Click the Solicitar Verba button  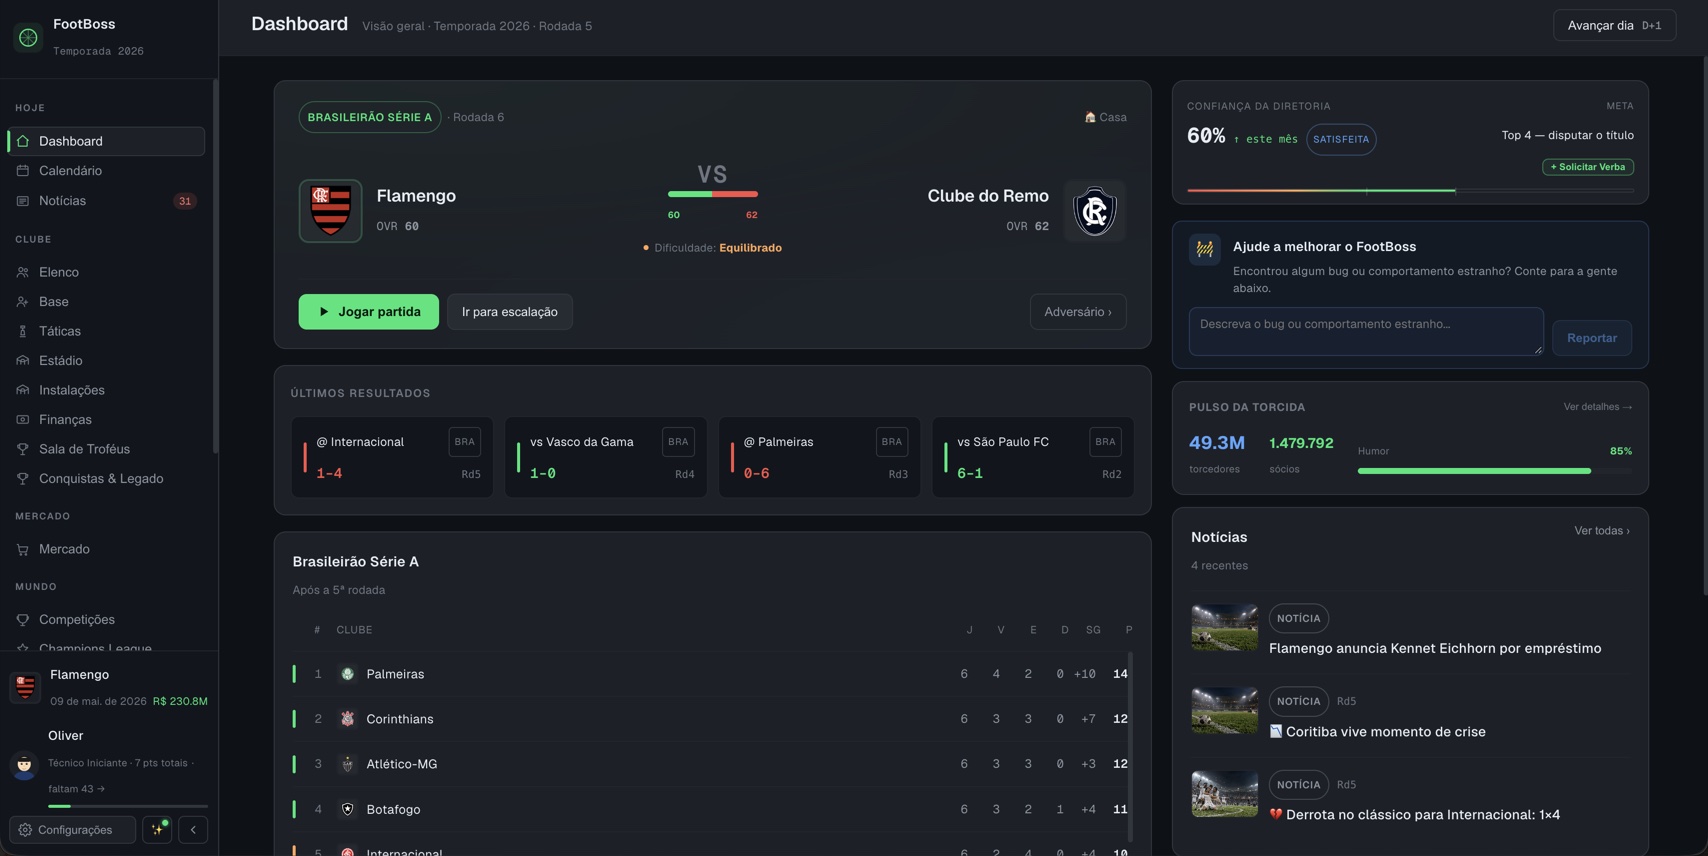click(x=1588, y=167)
